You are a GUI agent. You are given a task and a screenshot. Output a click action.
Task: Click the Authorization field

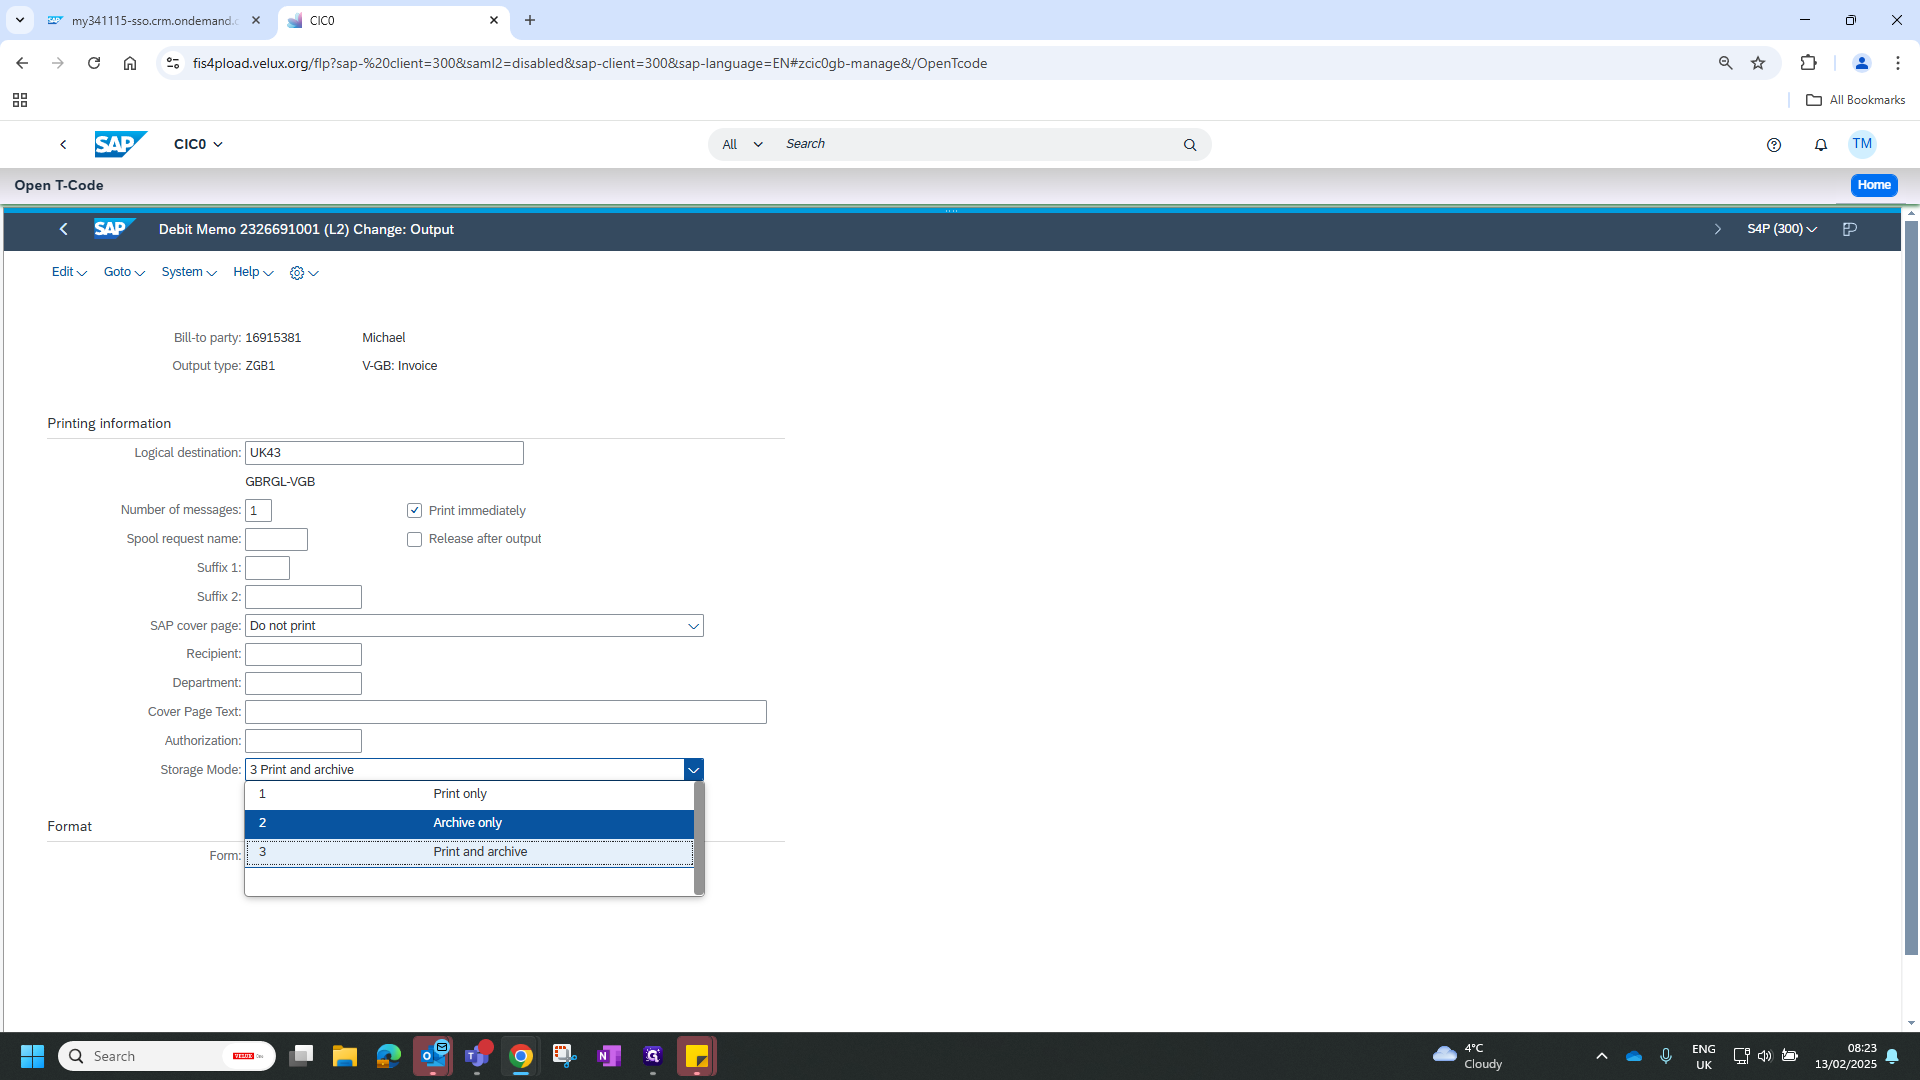coord(303,742)
